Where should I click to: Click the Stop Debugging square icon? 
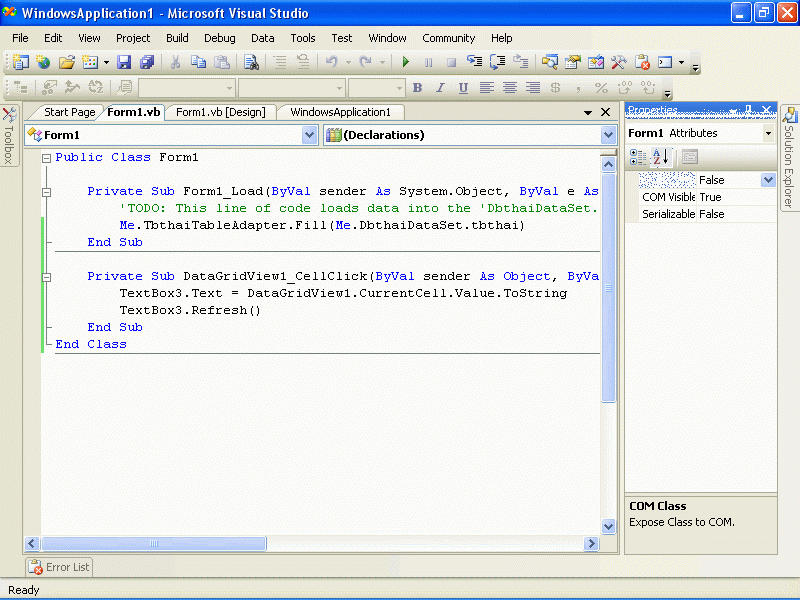[451, 62]
